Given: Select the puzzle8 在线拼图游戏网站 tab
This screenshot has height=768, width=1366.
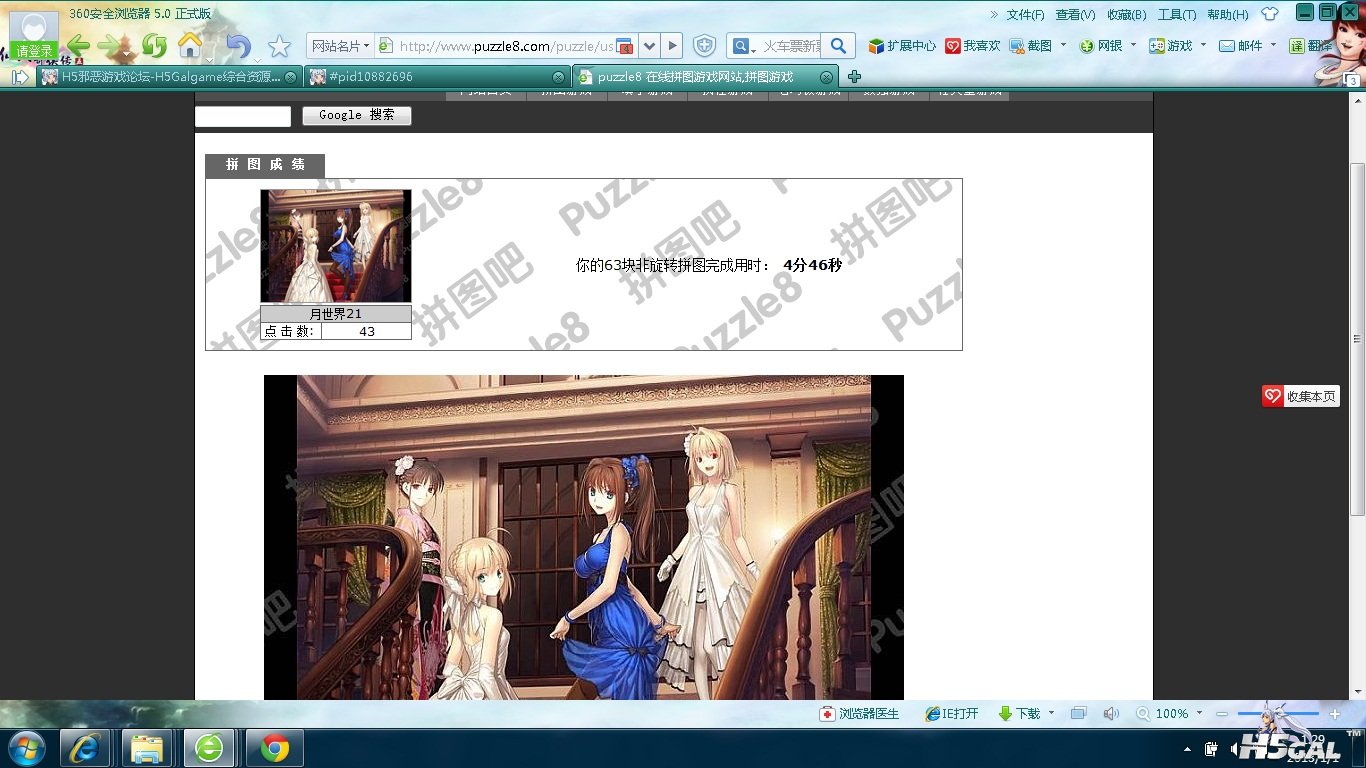Looking at the screenshot, I should (706, 77).
